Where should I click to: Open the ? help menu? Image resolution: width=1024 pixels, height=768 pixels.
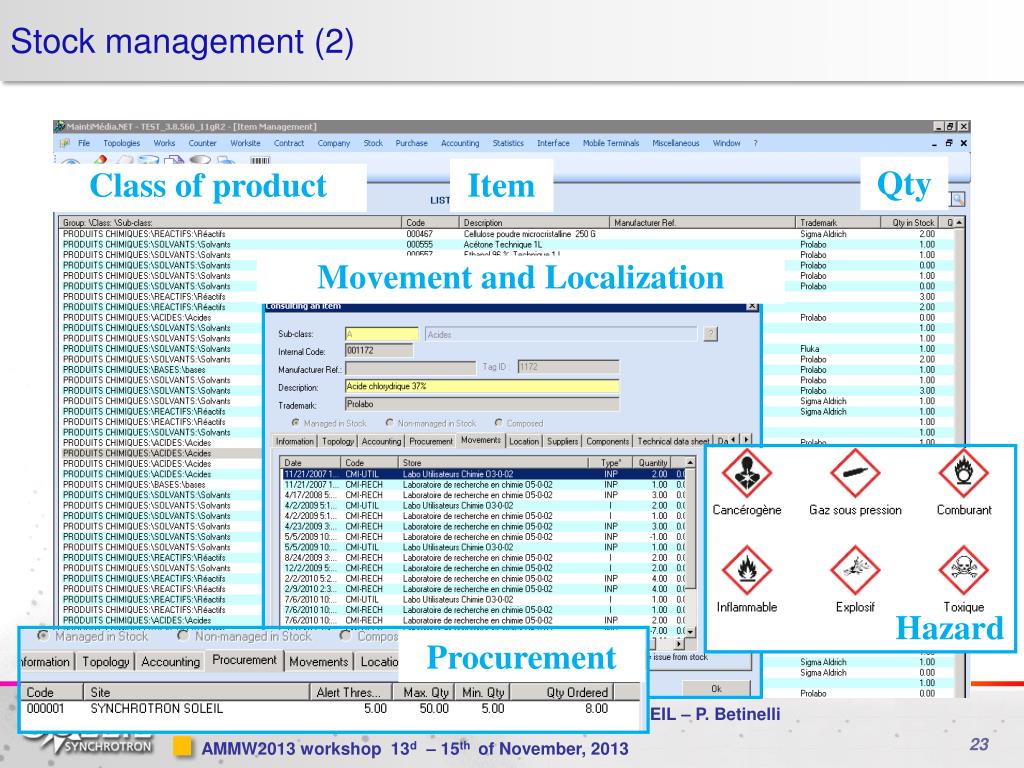click(756, 143)
